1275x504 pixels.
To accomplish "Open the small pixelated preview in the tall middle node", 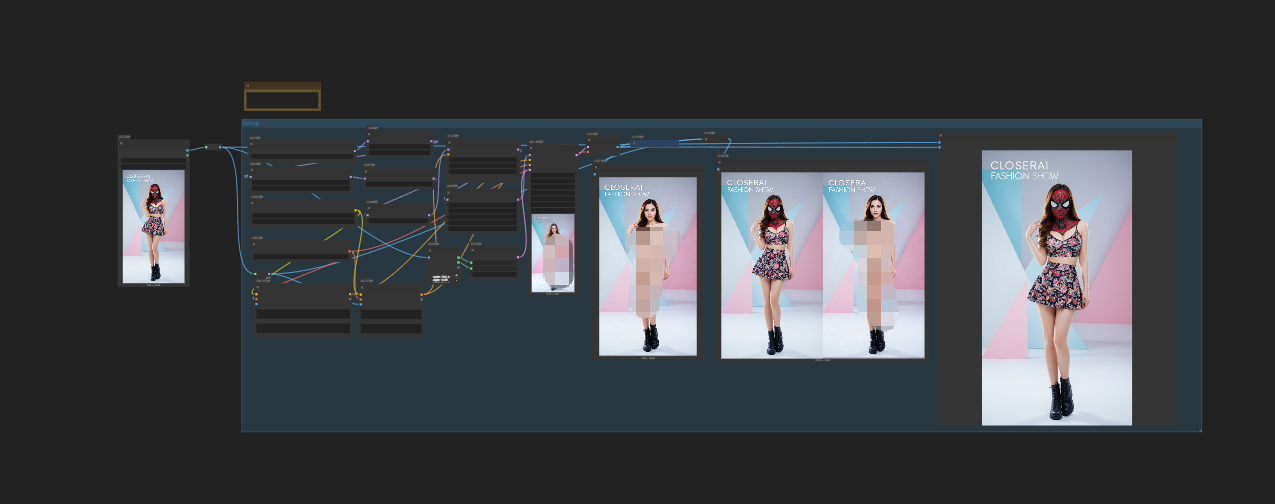I will [553, 252].
